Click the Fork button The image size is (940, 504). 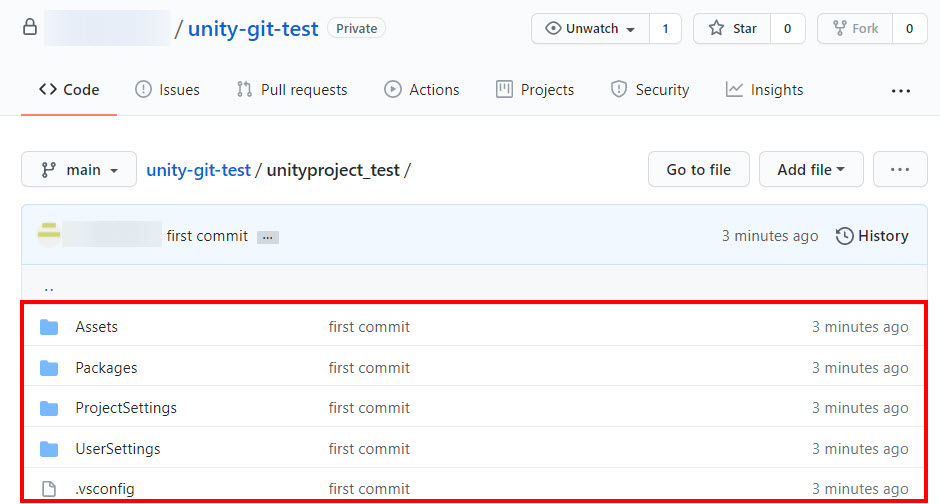tap(855, 28)
